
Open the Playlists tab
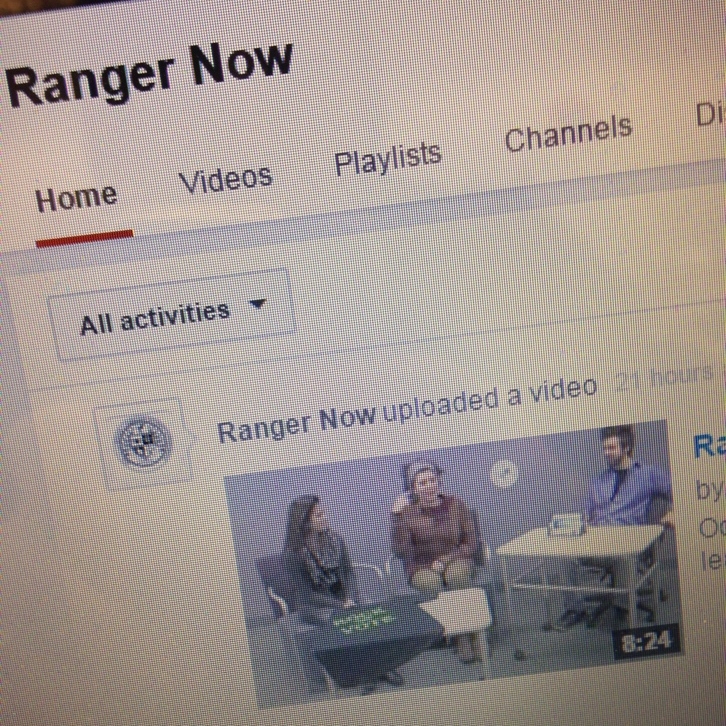(x=388, y=158)
